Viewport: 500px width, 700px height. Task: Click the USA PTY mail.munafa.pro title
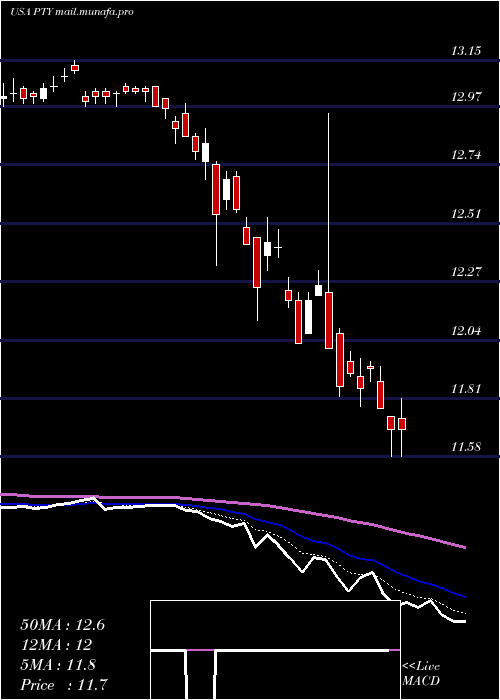coord(71,12)
